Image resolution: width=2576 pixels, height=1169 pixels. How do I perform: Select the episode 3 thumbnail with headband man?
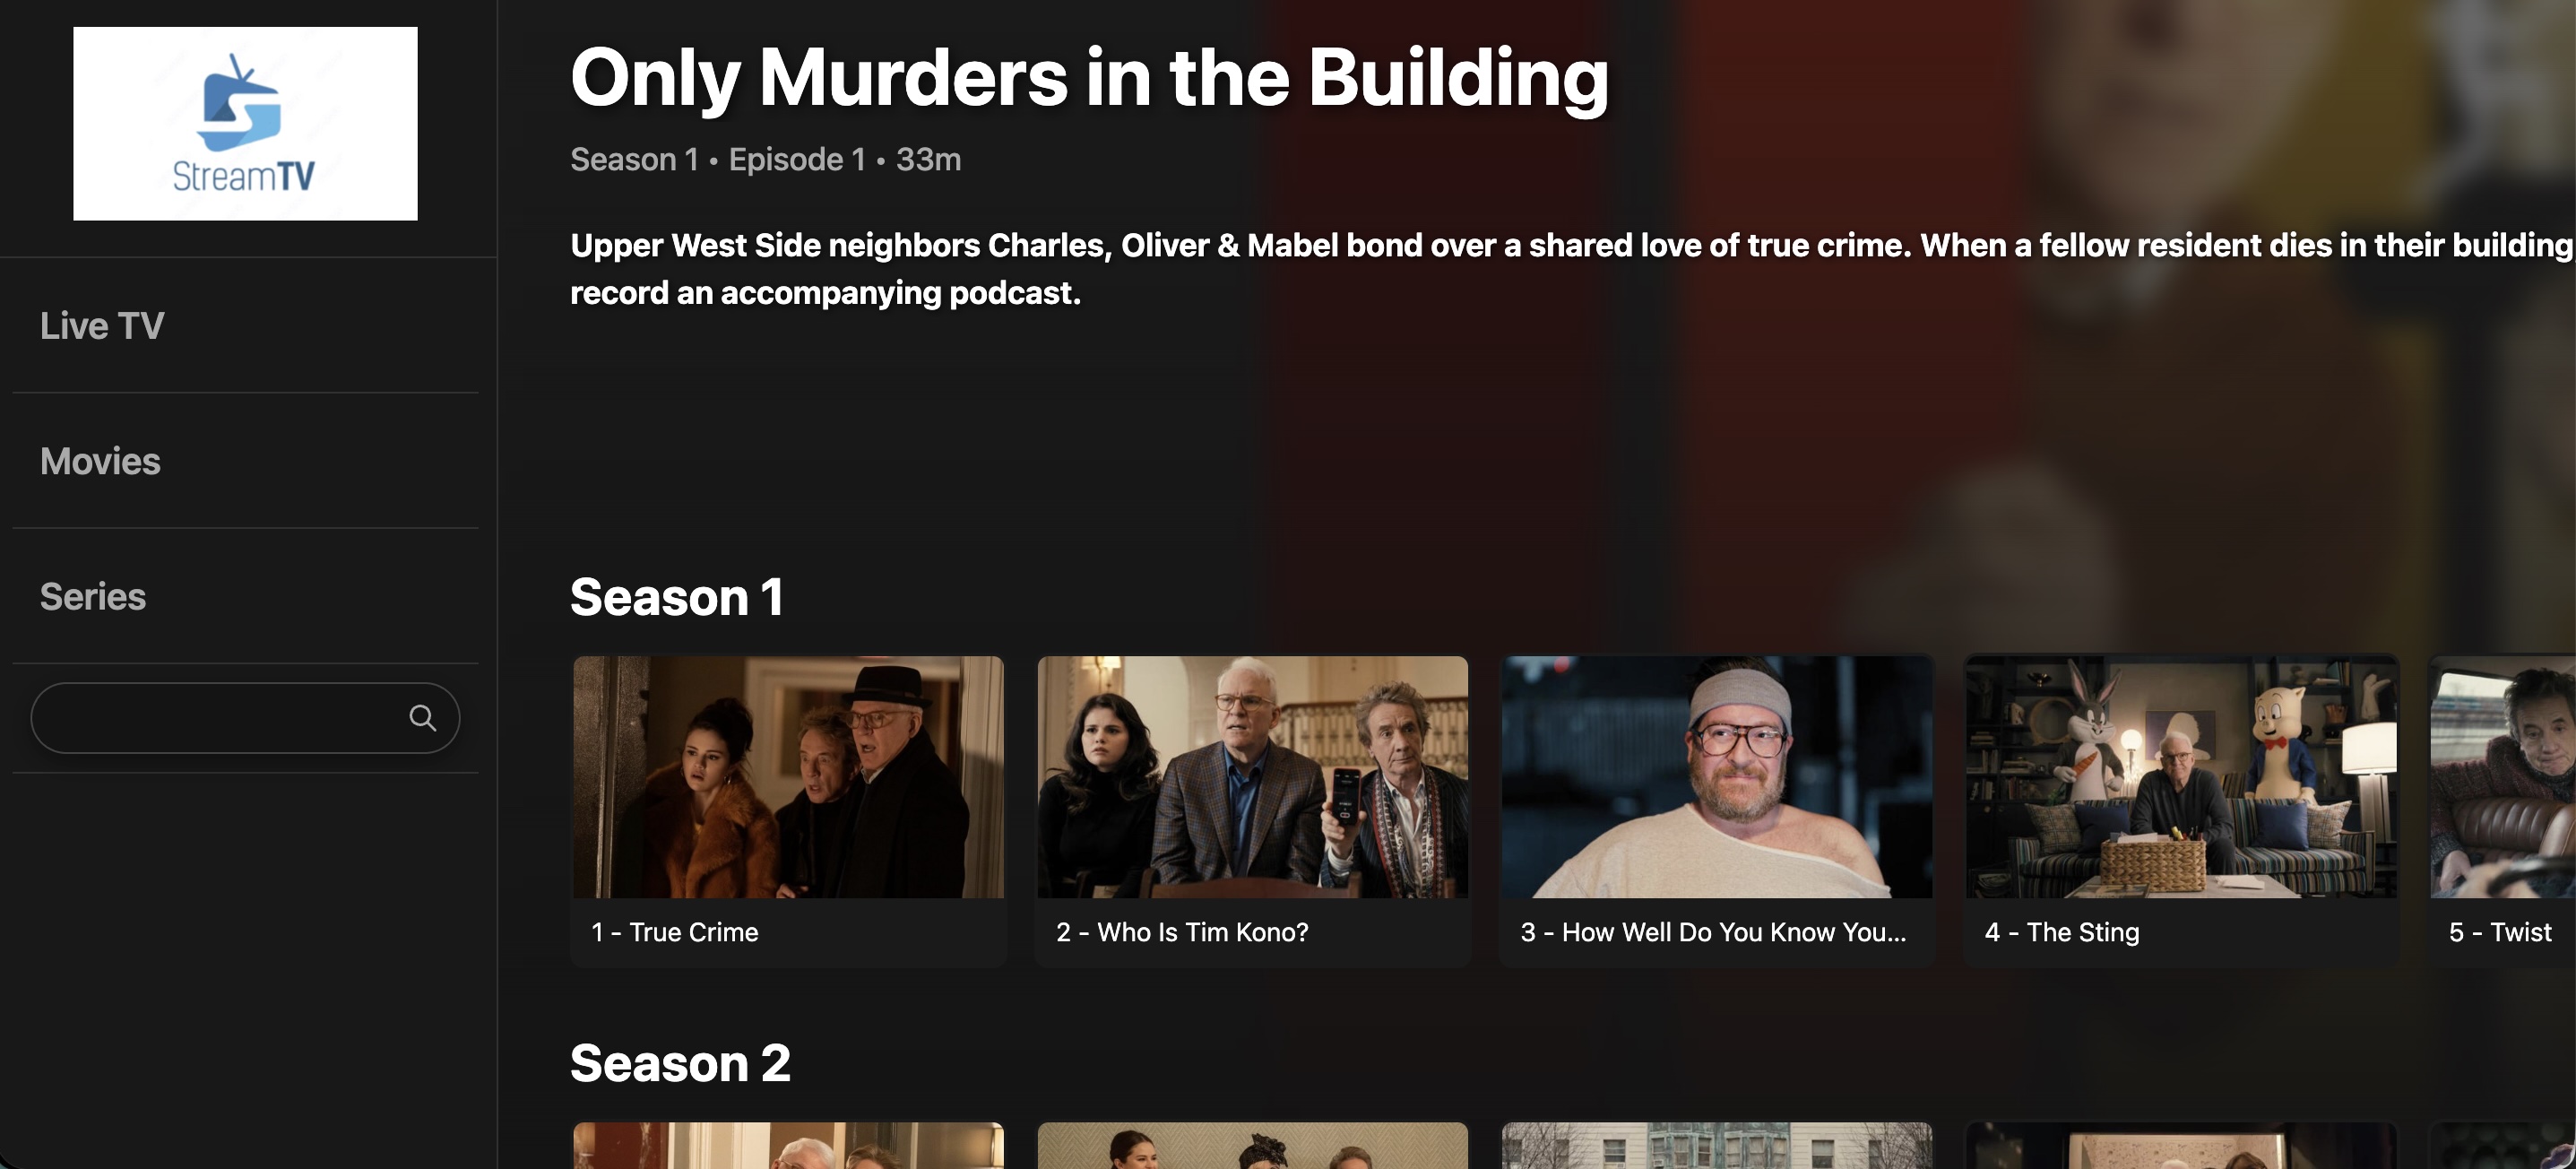1717,777
